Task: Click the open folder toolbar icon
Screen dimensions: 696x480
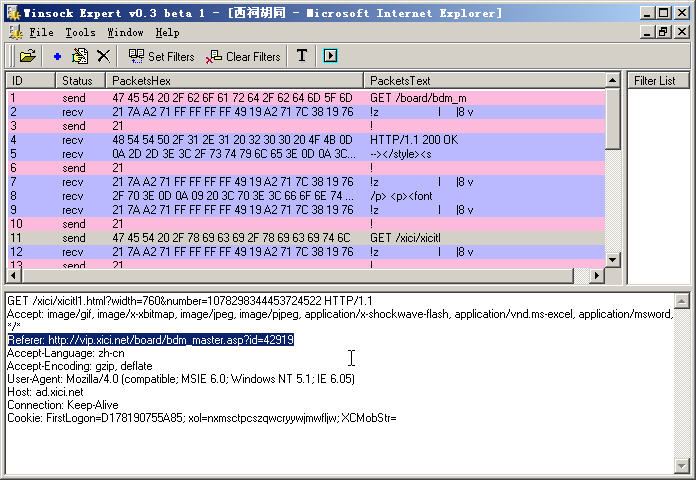Action: coord(28,56)
